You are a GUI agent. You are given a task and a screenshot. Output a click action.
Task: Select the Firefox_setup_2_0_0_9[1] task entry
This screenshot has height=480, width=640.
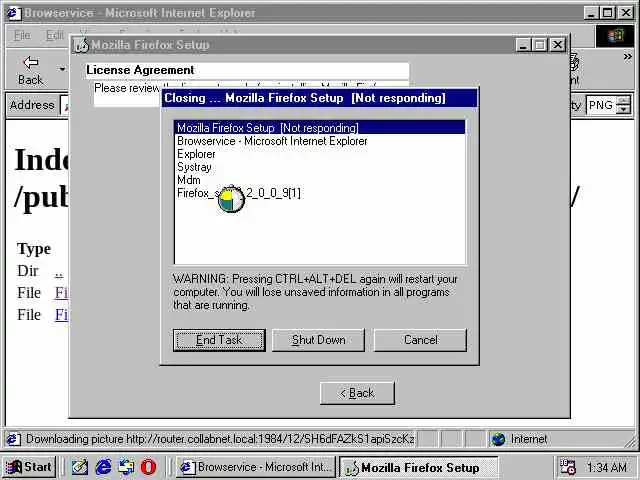(320, 193)
